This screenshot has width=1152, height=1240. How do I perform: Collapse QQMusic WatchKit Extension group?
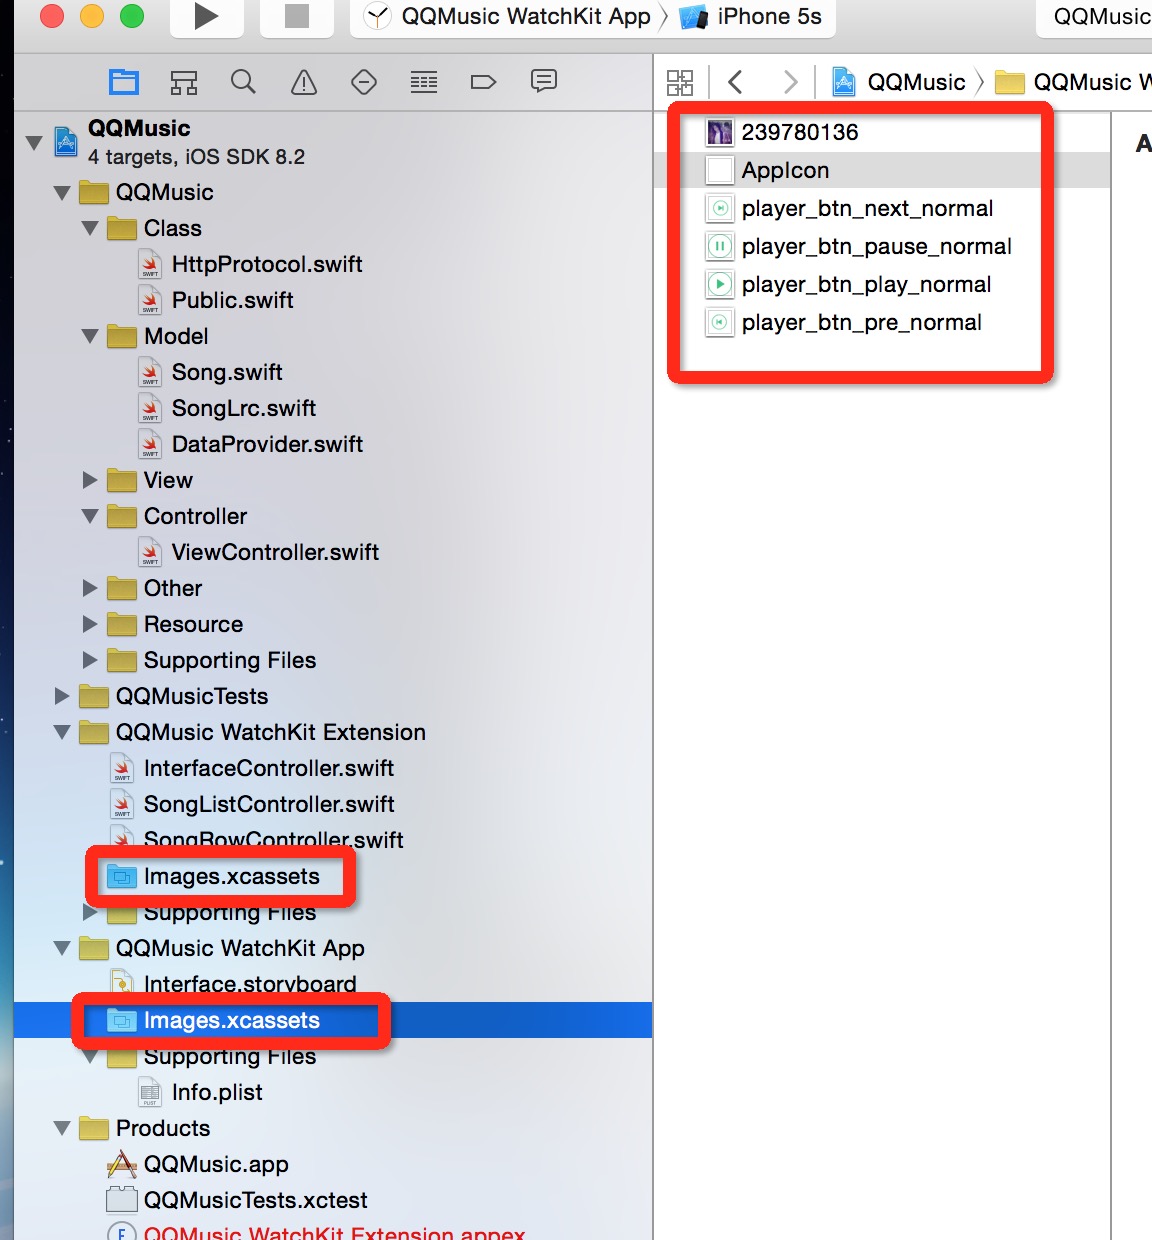click(62, 733)
